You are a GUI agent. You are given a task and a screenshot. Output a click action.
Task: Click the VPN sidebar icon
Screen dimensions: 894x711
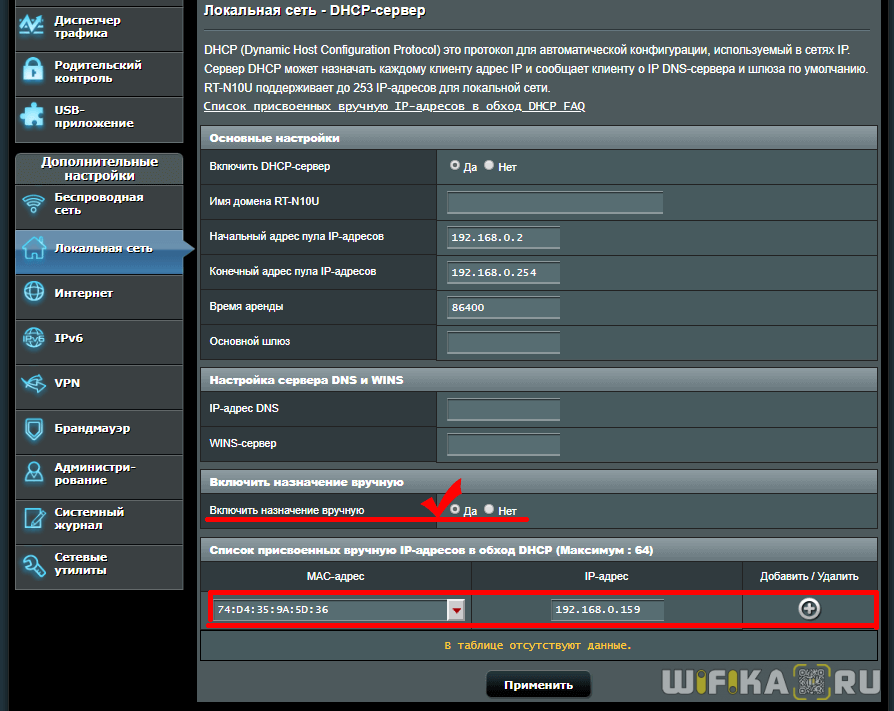[x=34, y=383]
